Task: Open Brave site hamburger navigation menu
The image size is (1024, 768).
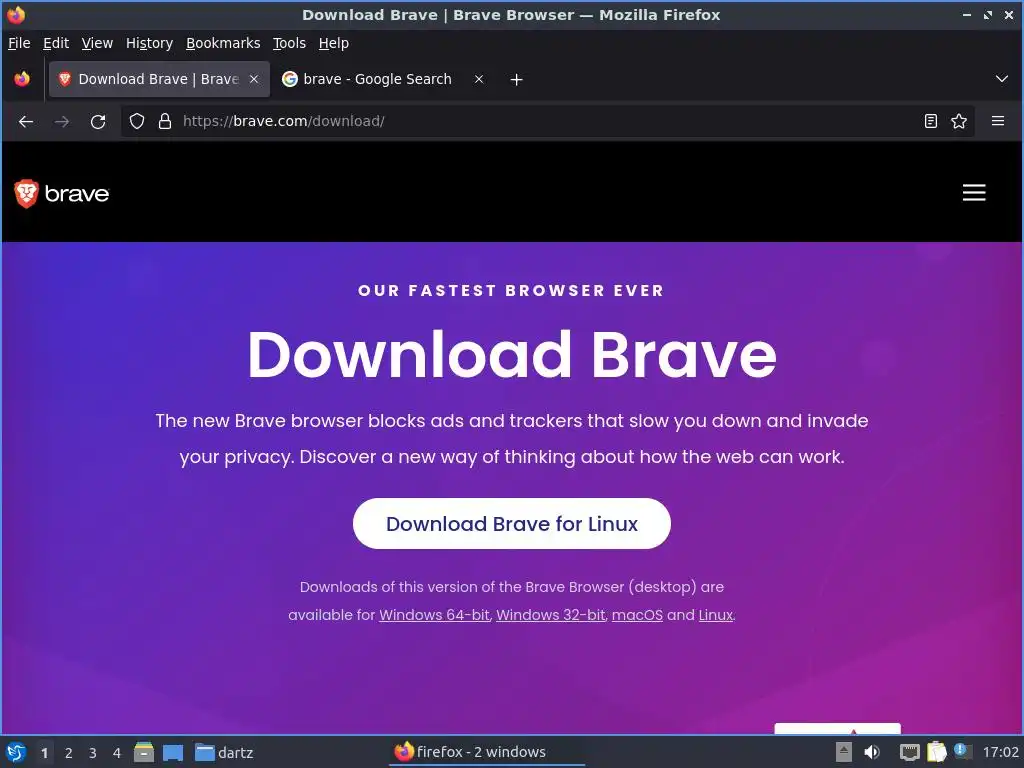Action: click(x=974, y=193)
